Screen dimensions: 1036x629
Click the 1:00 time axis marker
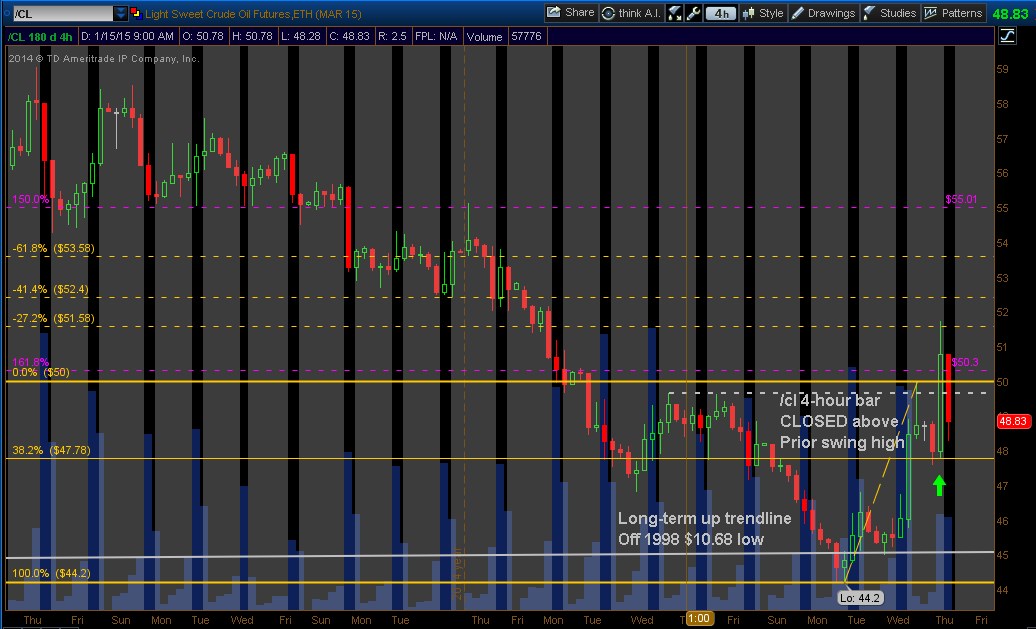698,619
